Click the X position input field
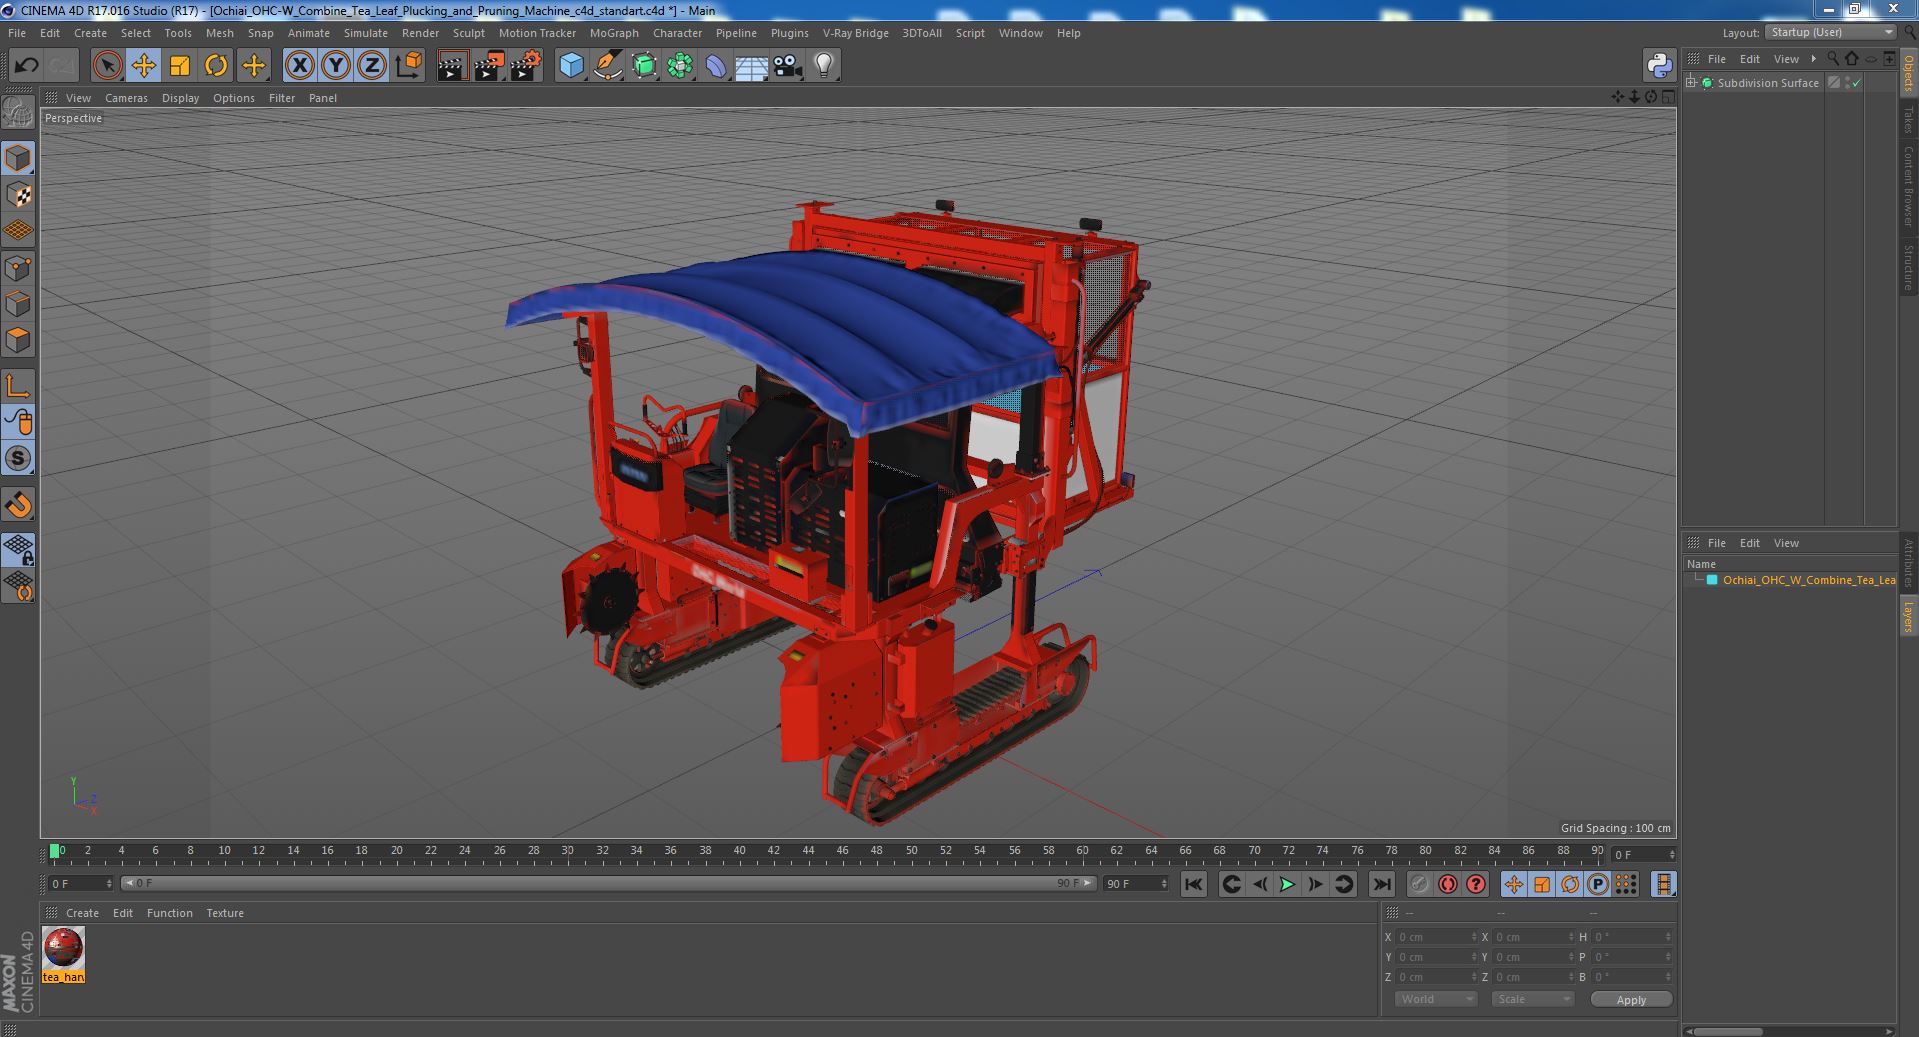This screenshot has height=1037, width=1919. point(1436,937)
